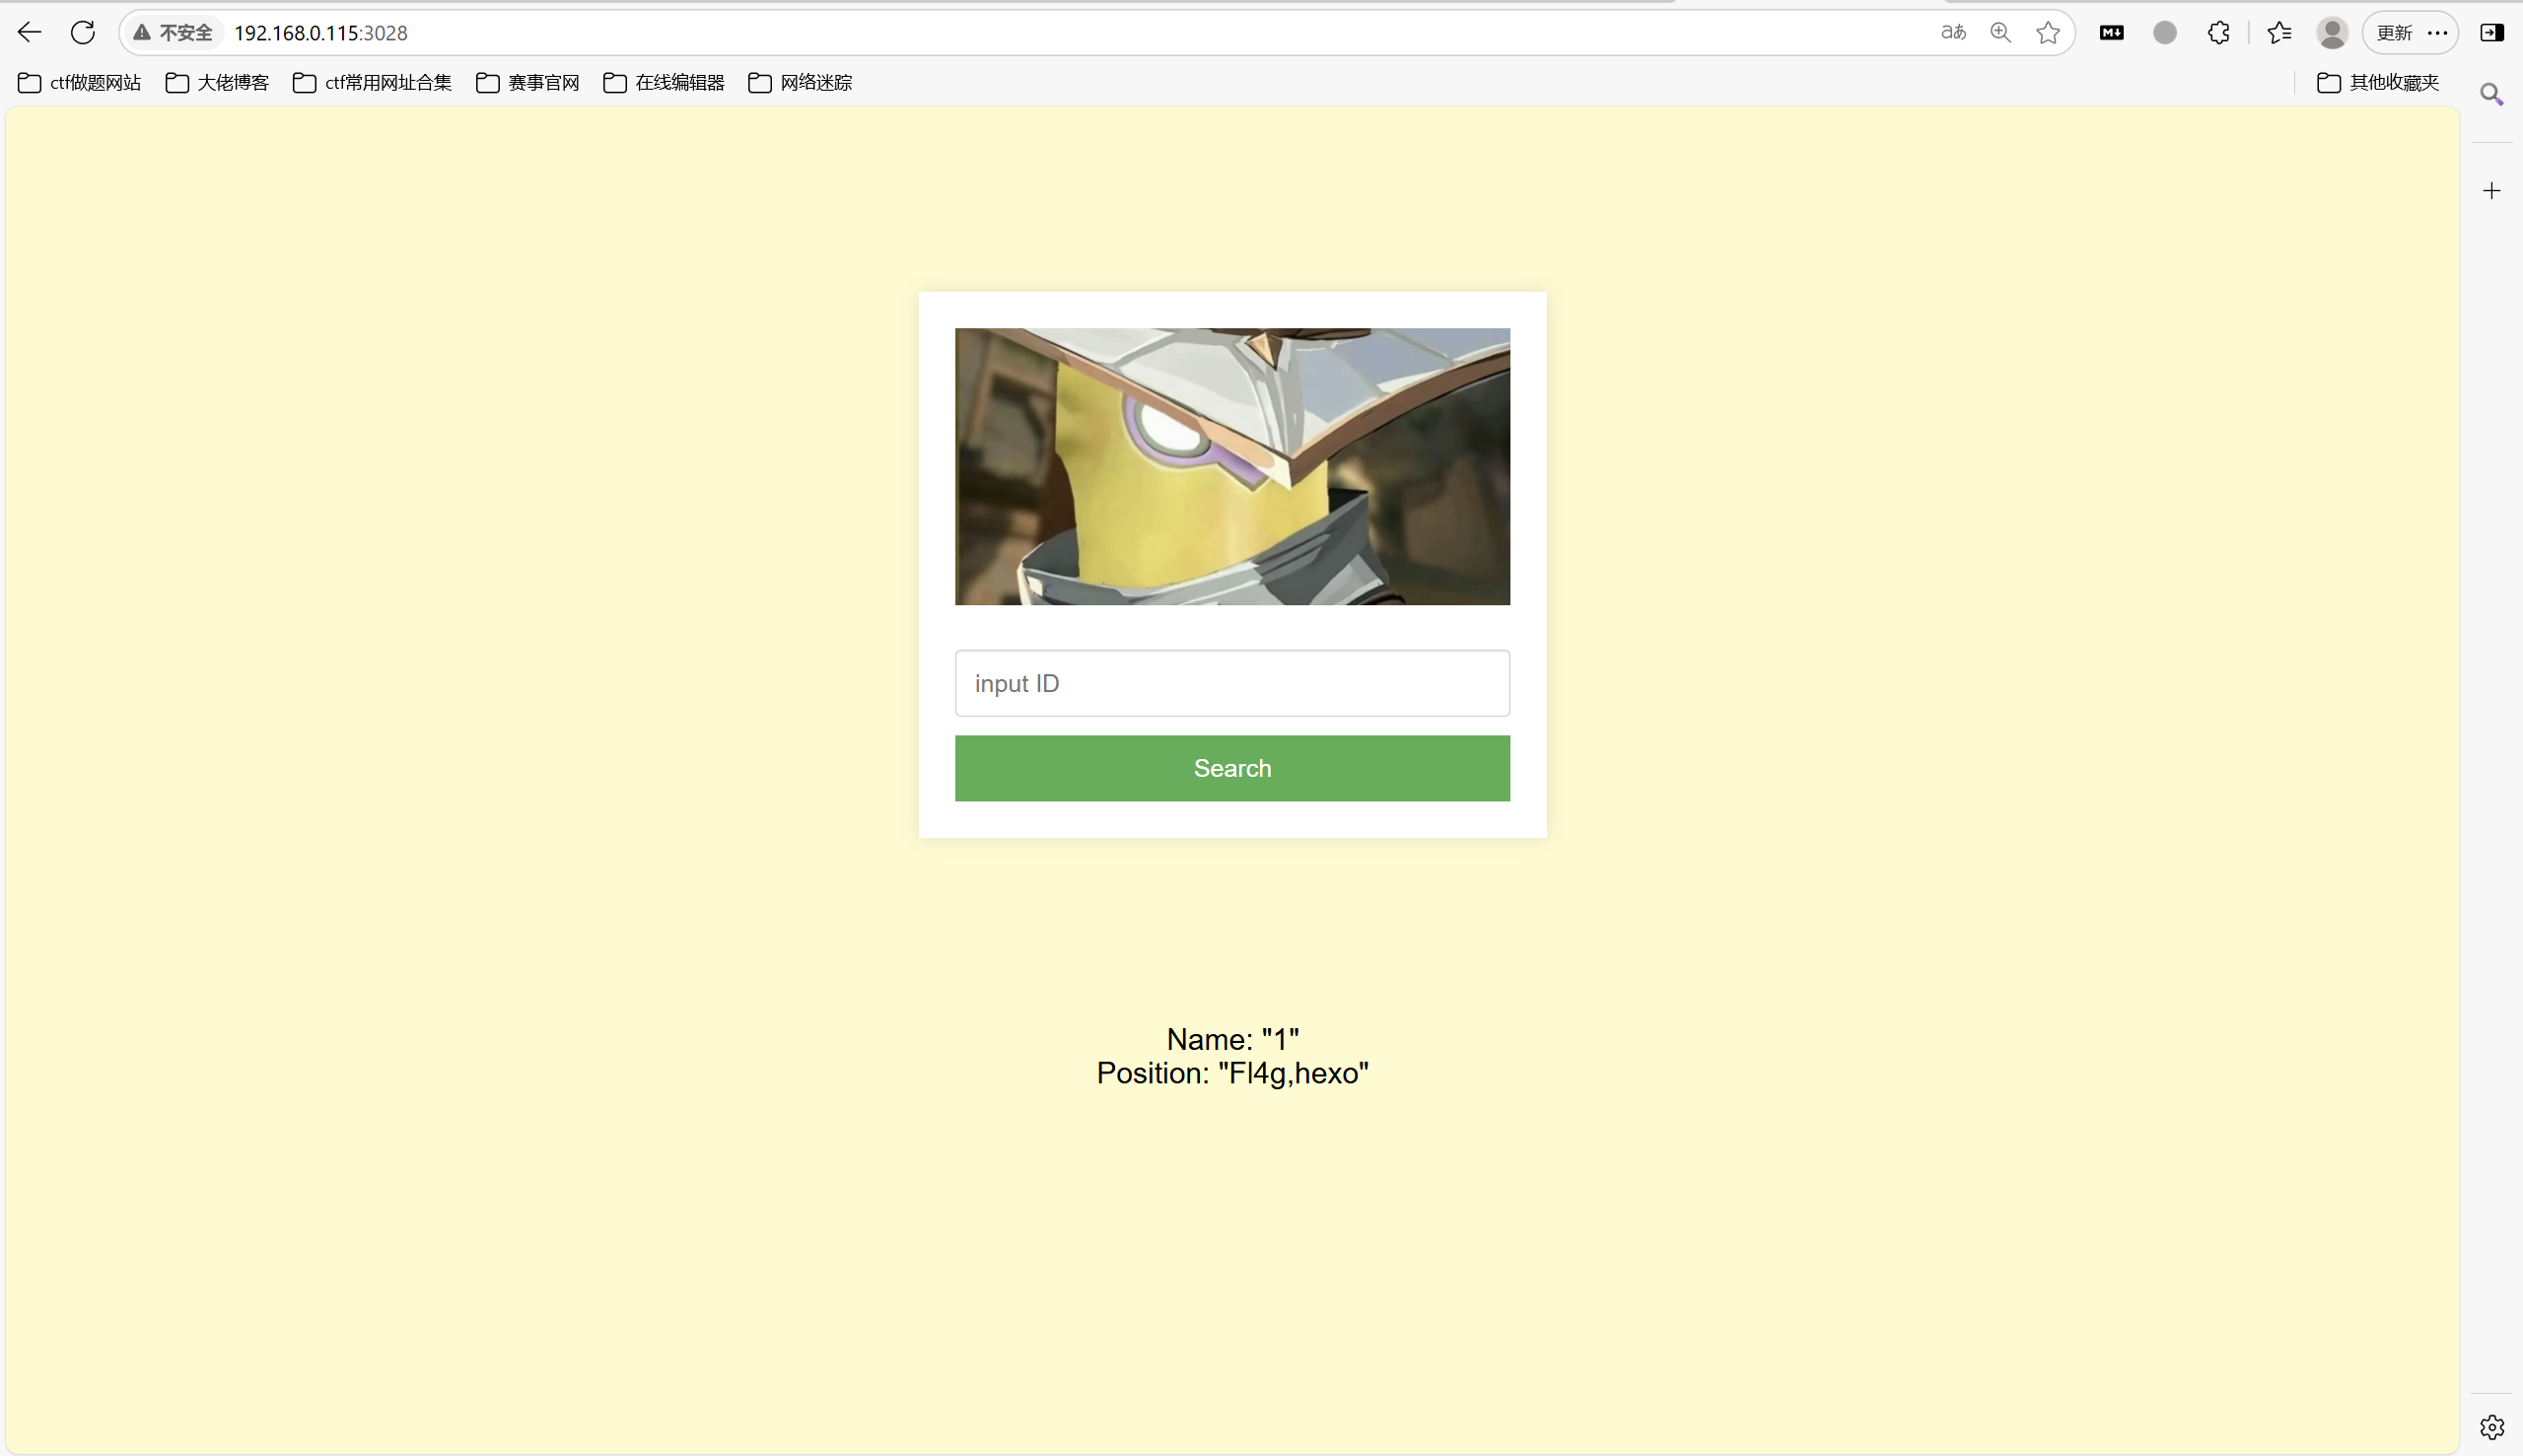Open the extensions puzzle icon
2523x1456 pixels.
2219,33
